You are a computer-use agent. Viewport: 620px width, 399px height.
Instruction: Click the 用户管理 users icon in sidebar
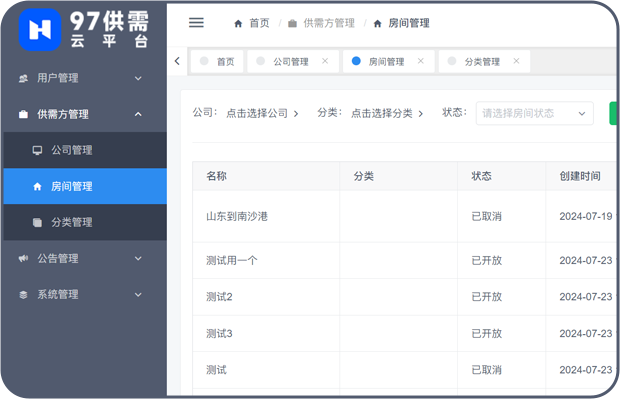pos(23,78)
